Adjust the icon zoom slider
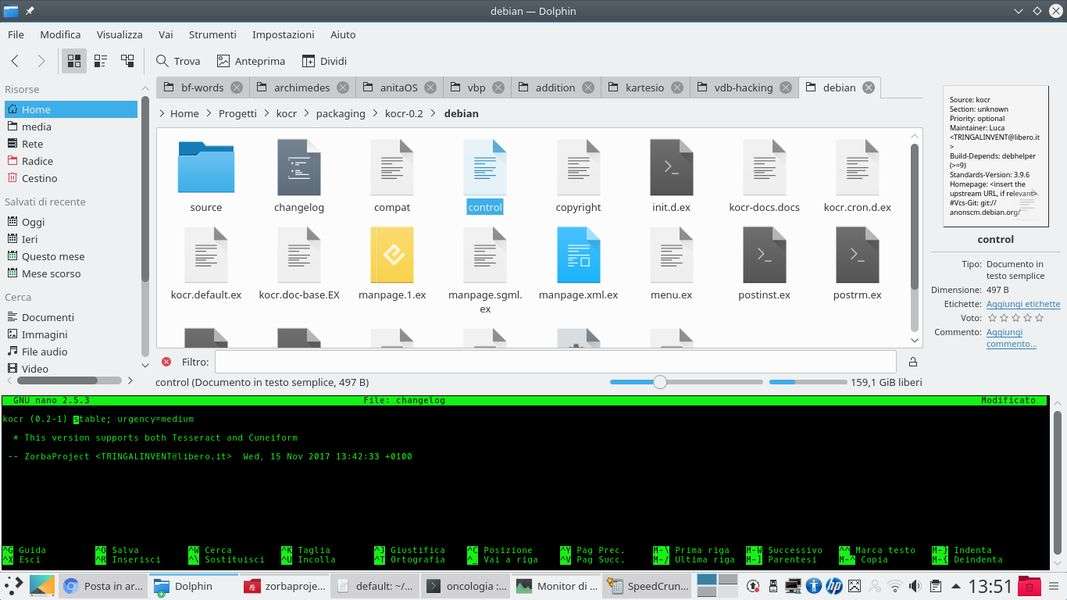 [659, 382]
